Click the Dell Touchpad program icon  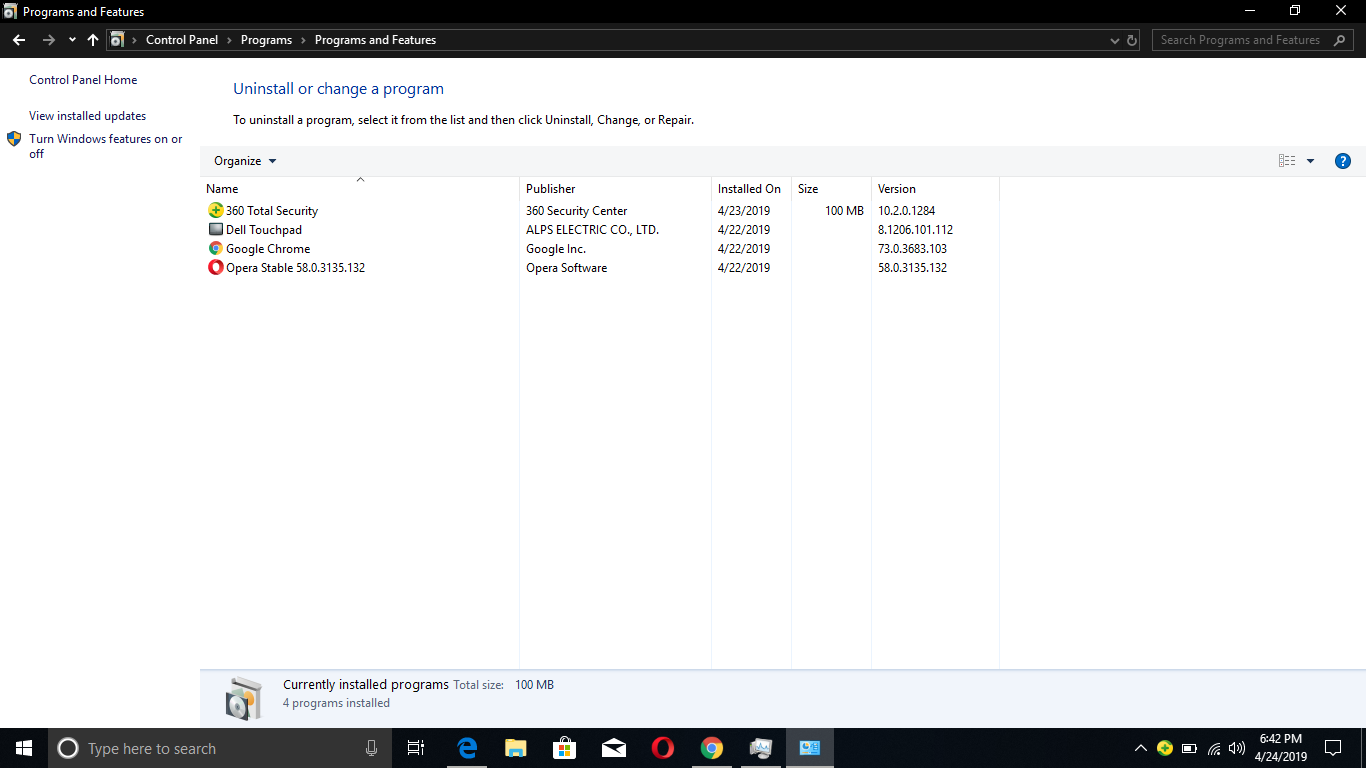click(x=215, y=230)
